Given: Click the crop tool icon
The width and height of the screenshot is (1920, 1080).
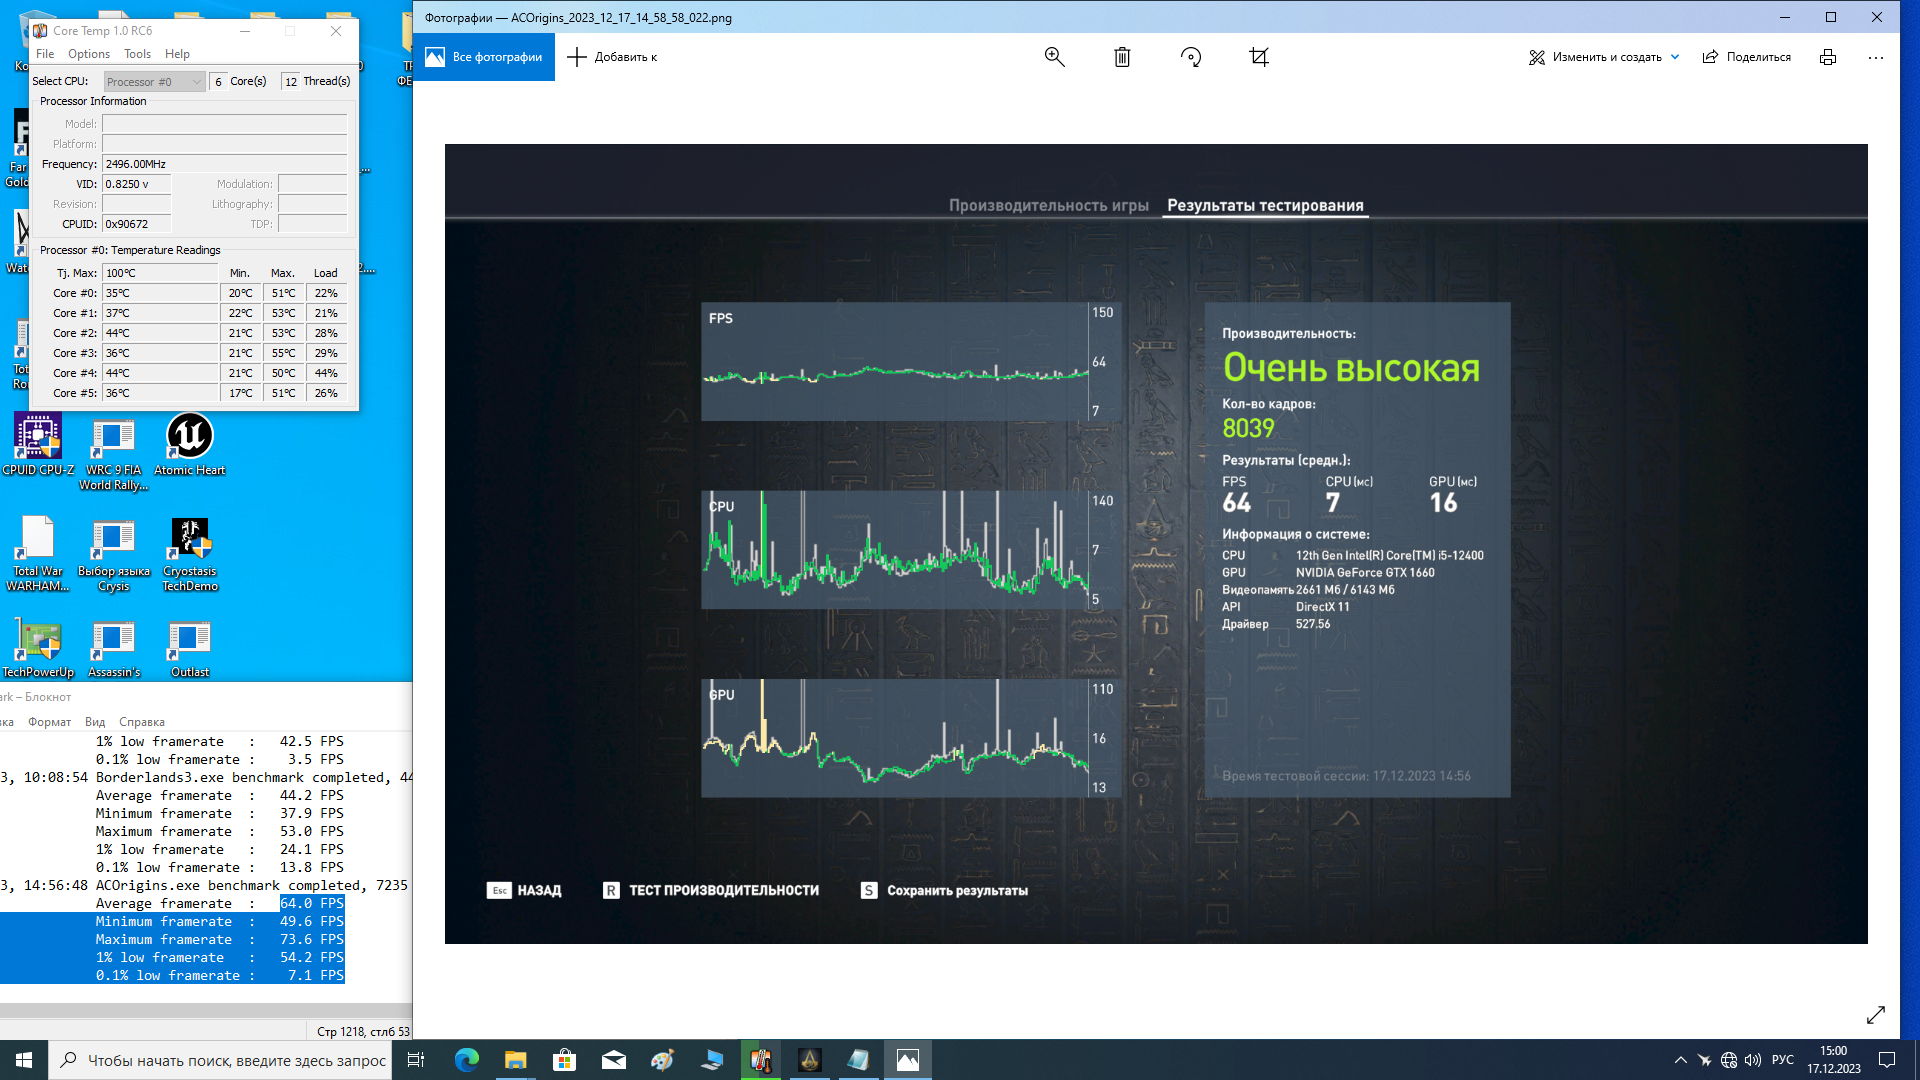Looking at the screenshot, I should tap(1259, 57).
